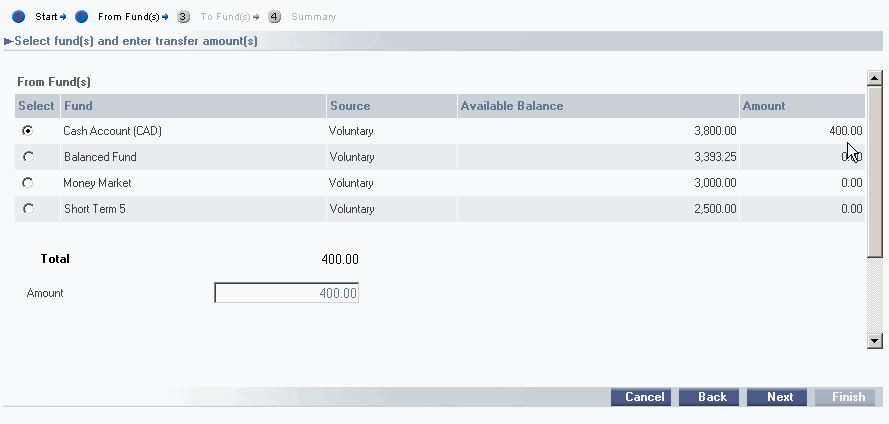889x424 pixels.
Task: Click the Fund column header
Action: coord(78,106)
